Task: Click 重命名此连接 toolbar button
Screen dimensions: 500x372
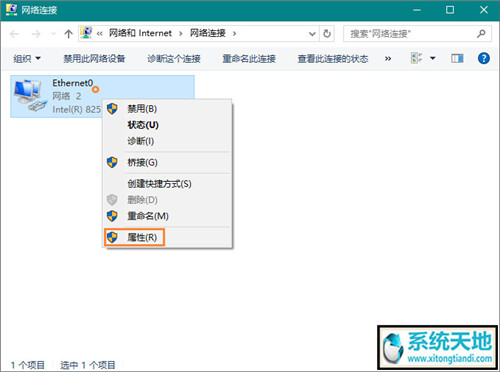Action: point(249,59)
